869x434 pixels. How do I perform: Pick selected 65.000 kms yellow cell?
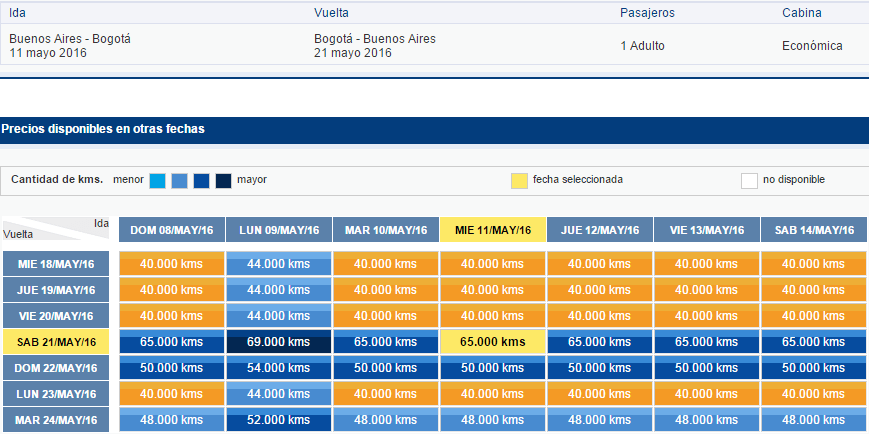point(493,342)
